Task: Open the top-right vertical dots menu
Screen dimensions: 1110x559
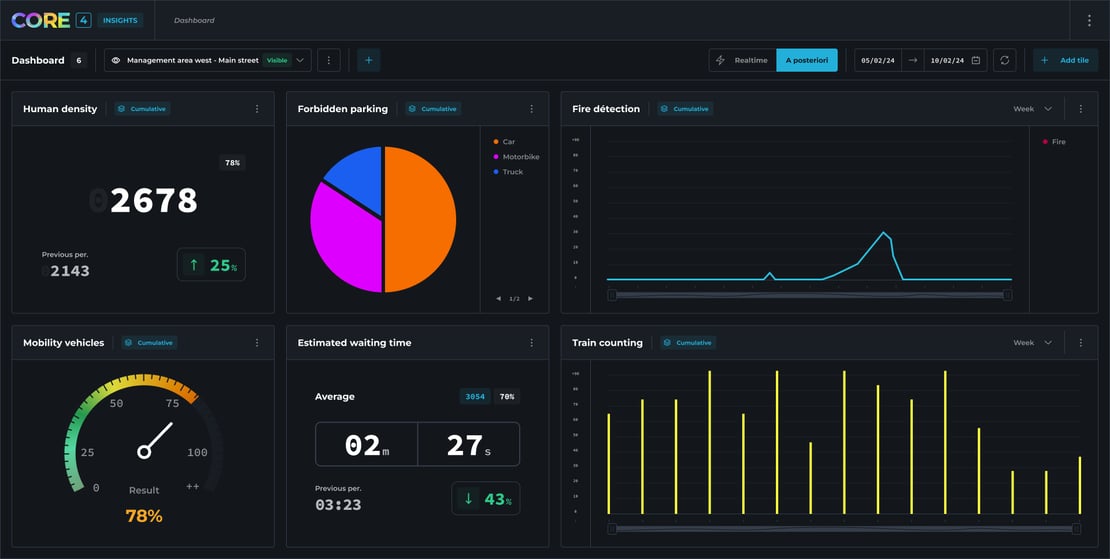Action: pos(1089,21)
